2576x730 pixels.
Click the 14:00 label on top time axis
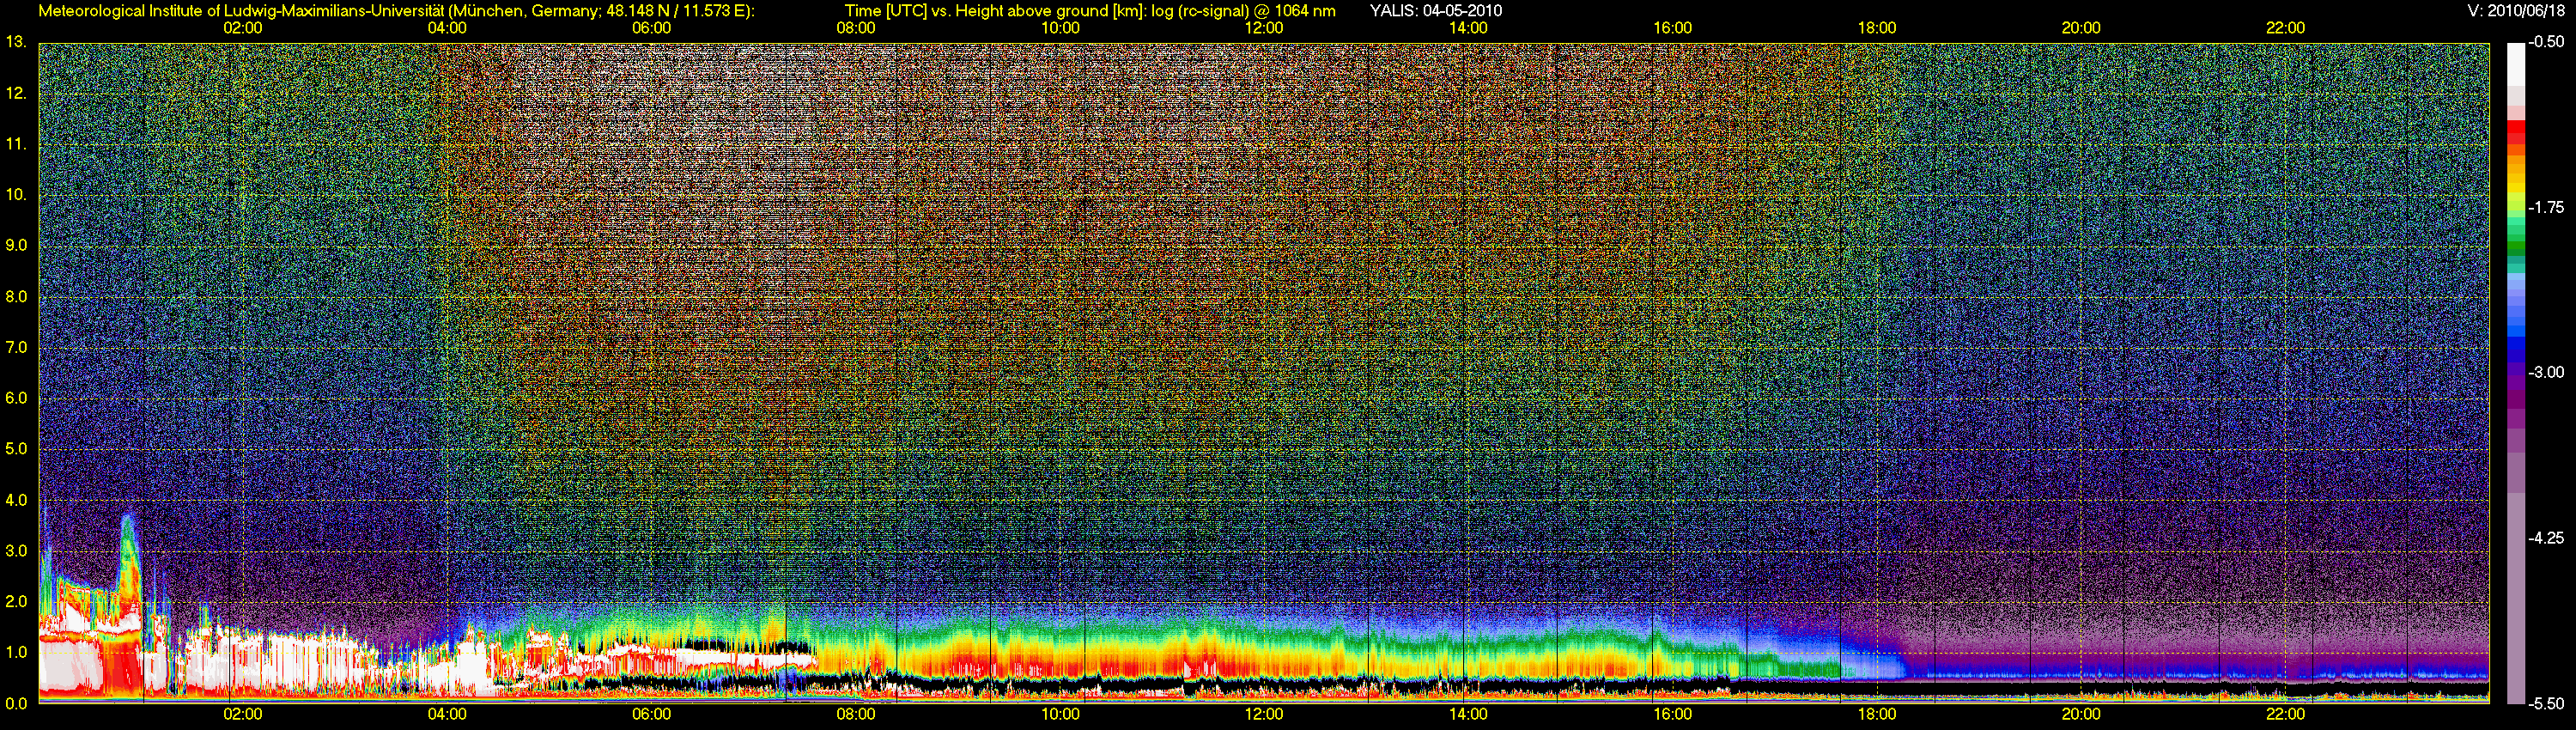[1468, 28]
